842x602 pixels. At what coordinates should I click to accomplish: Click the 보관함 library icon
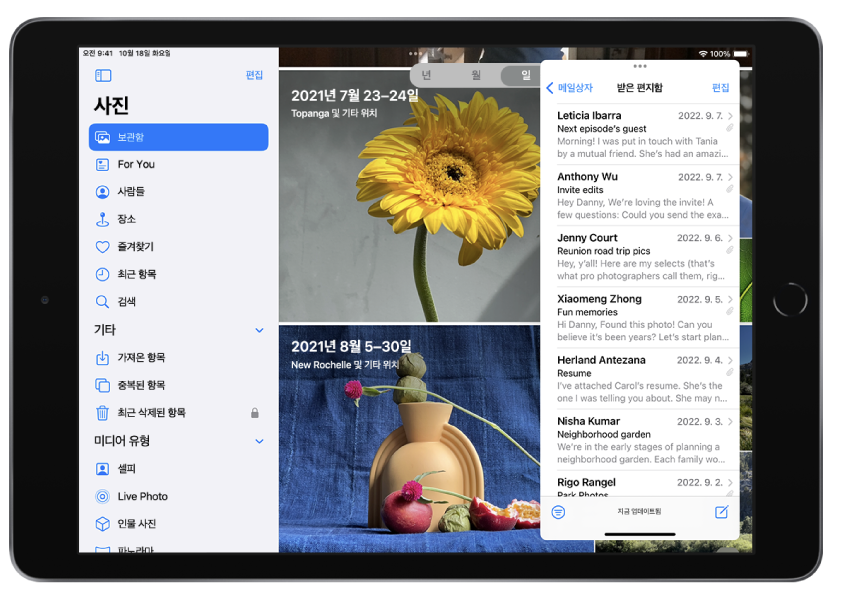(x=103, y=137)
